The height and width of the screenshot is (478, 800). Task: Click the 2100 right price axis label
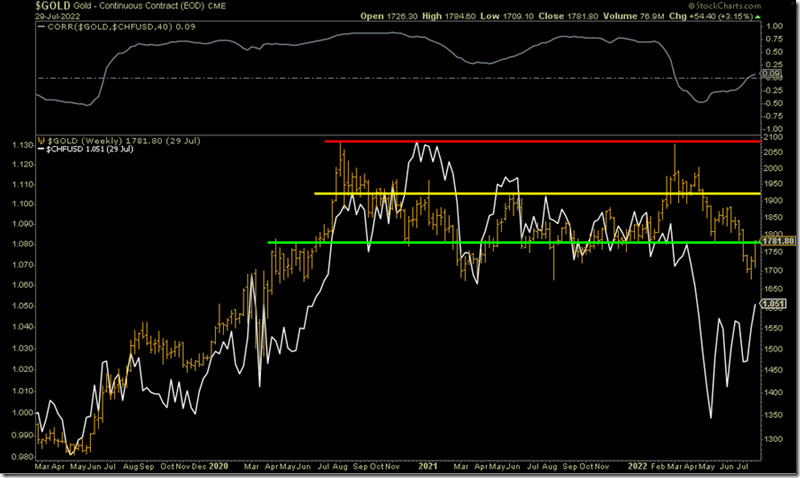coord(774,137)
